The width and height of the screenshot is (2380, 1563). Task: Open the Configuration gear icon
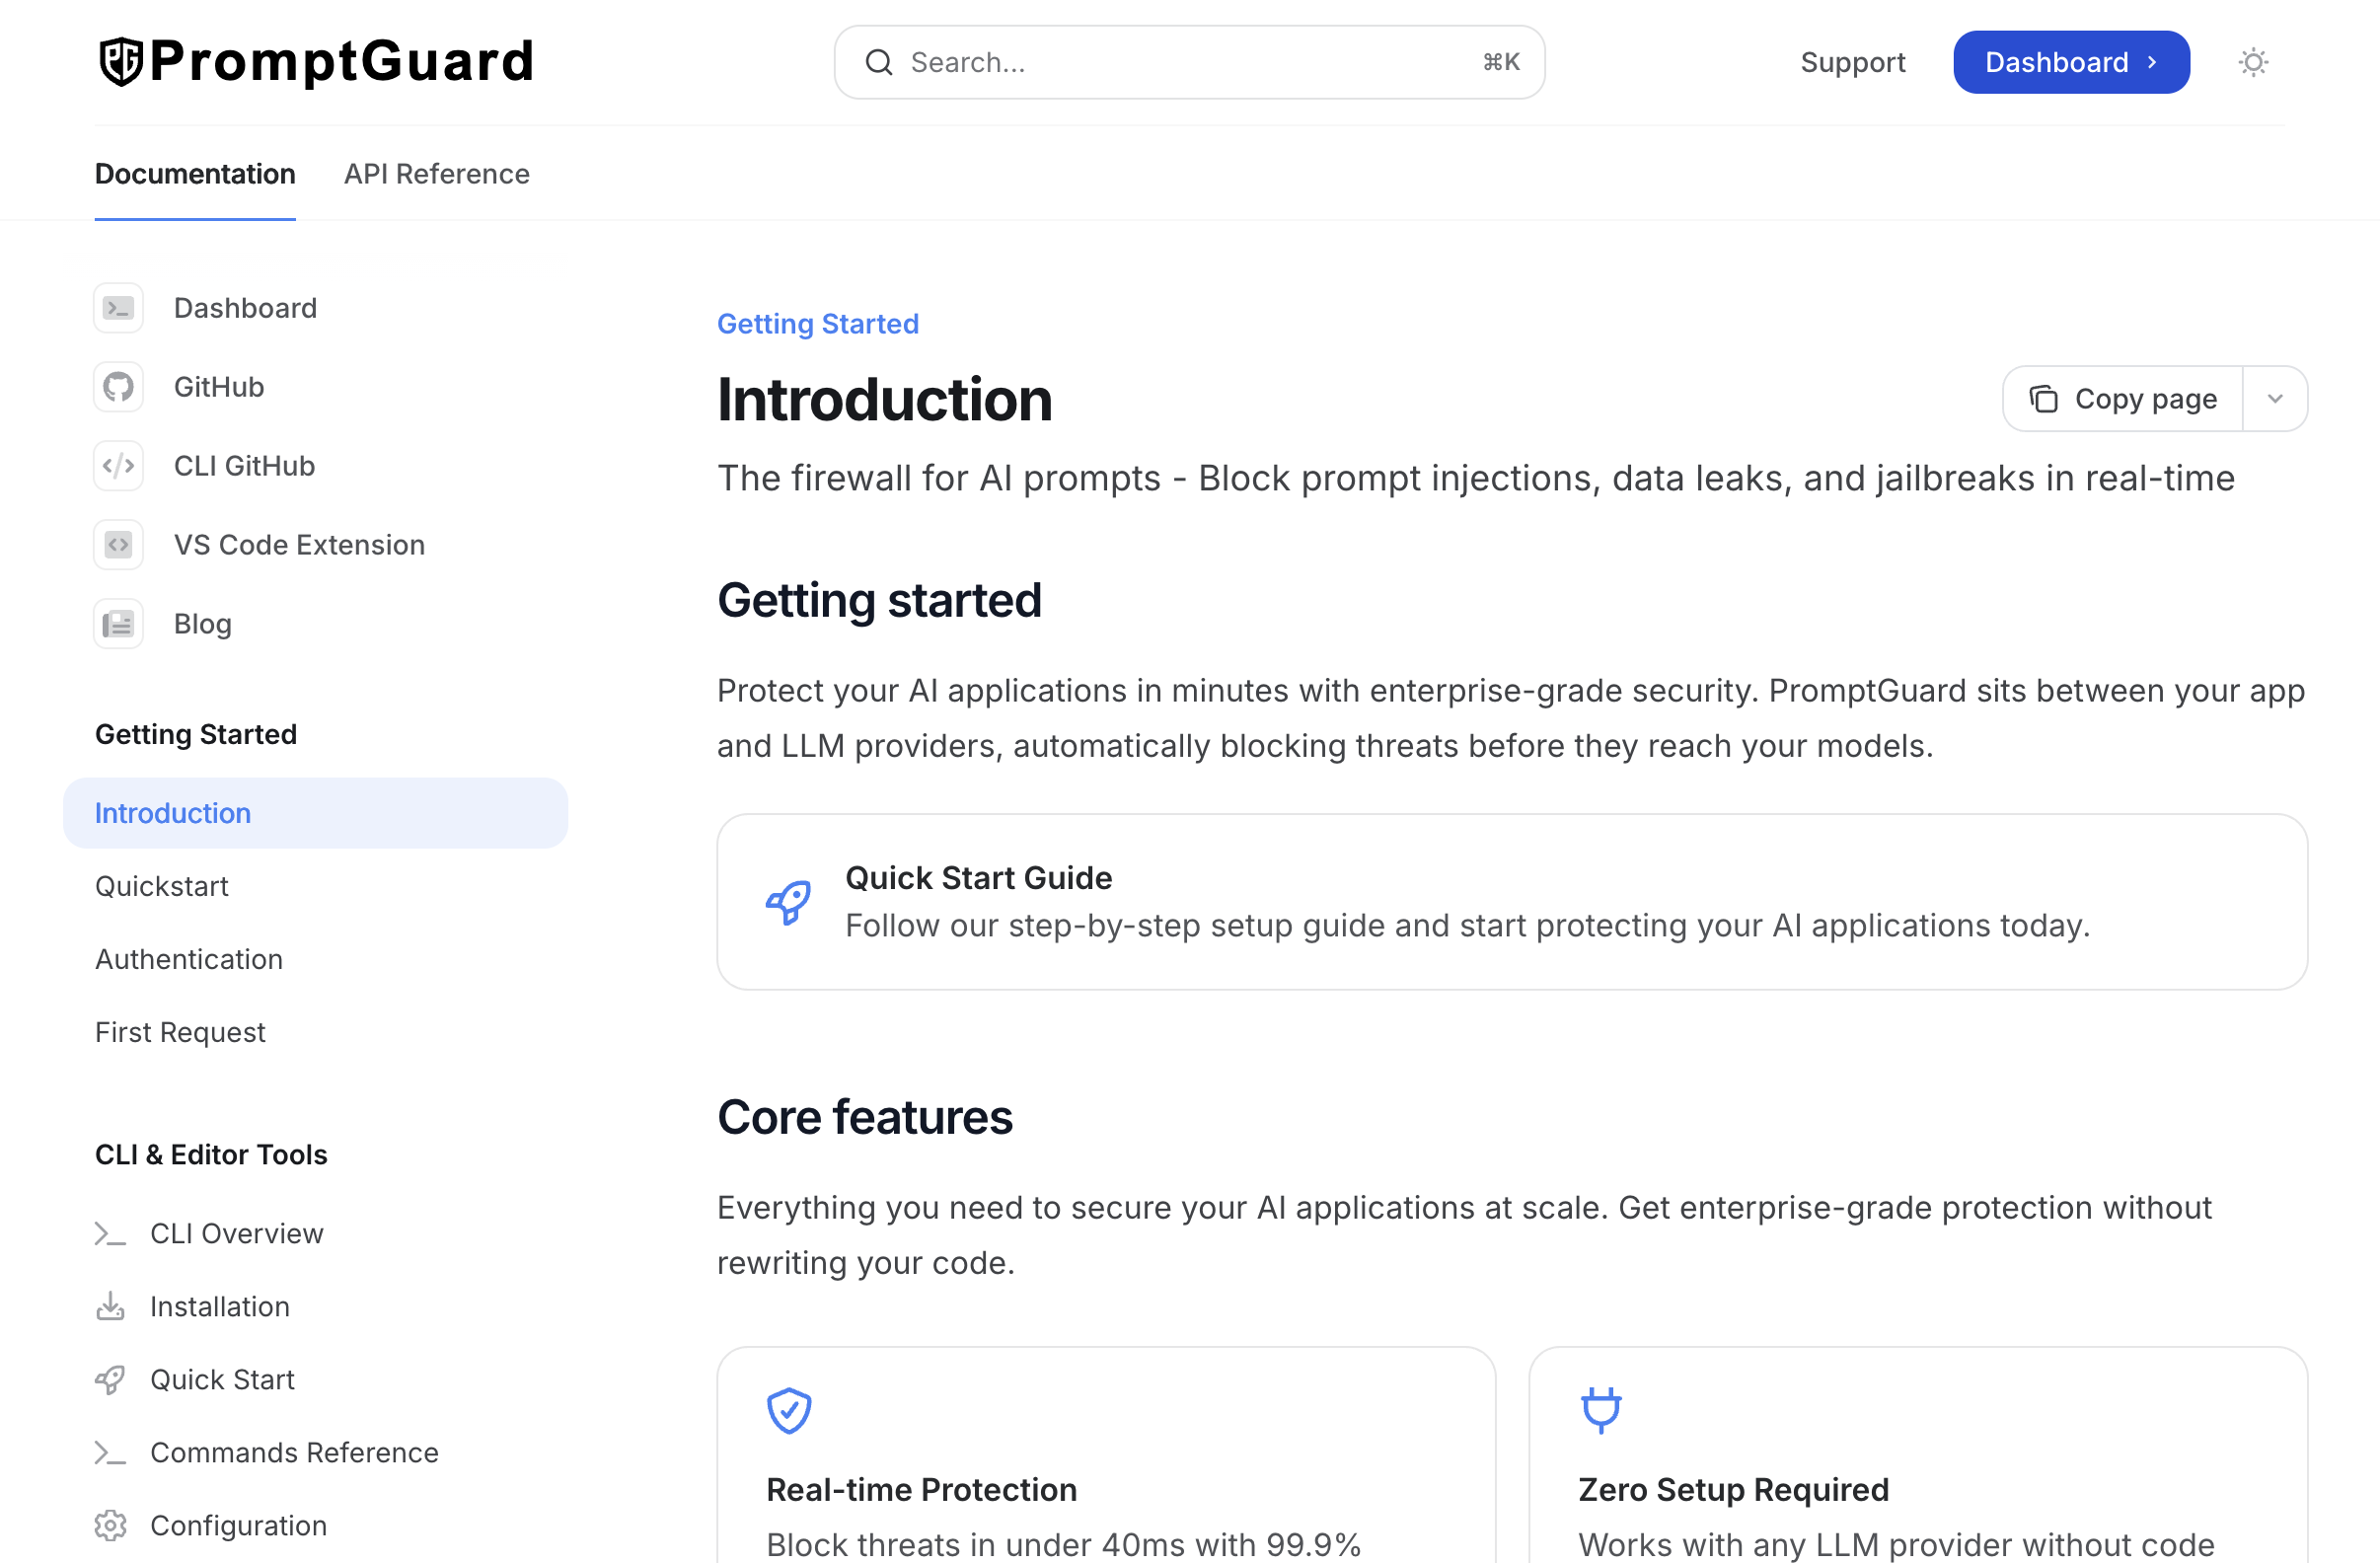click(110, 1525)
